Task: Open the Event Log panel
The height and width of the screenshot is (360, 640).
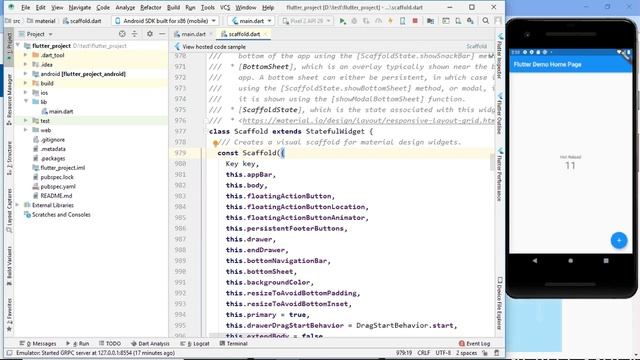Action: [x=474, y=344]
